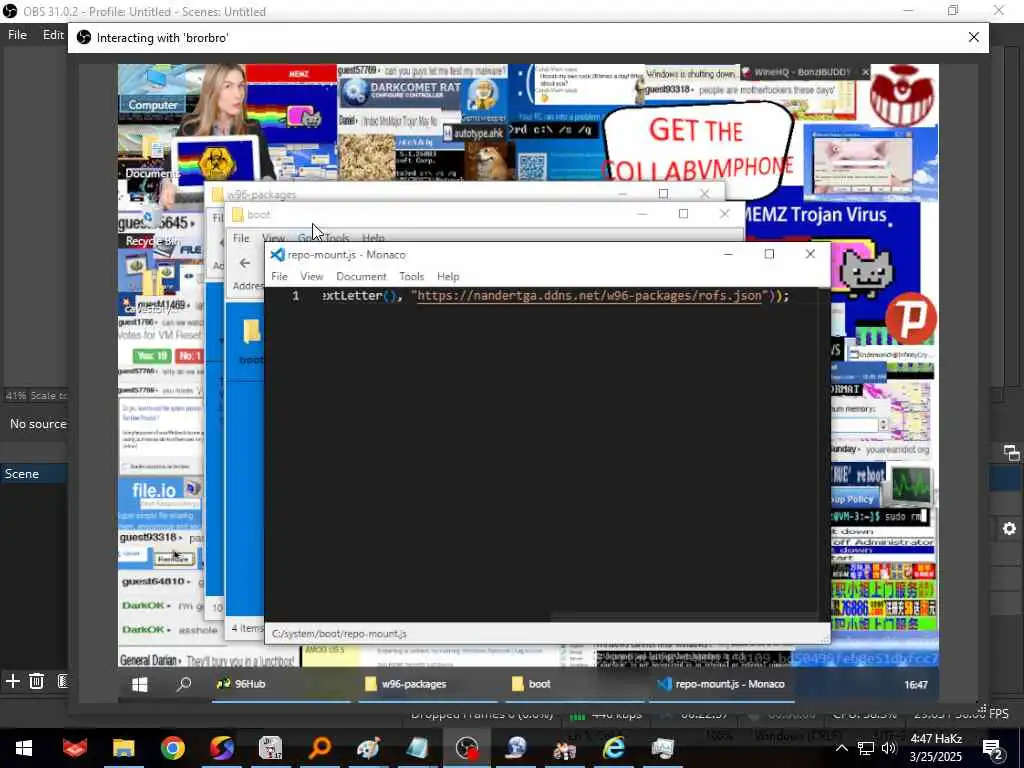
Task: Open the notification center icon
Action: (993, 748)
